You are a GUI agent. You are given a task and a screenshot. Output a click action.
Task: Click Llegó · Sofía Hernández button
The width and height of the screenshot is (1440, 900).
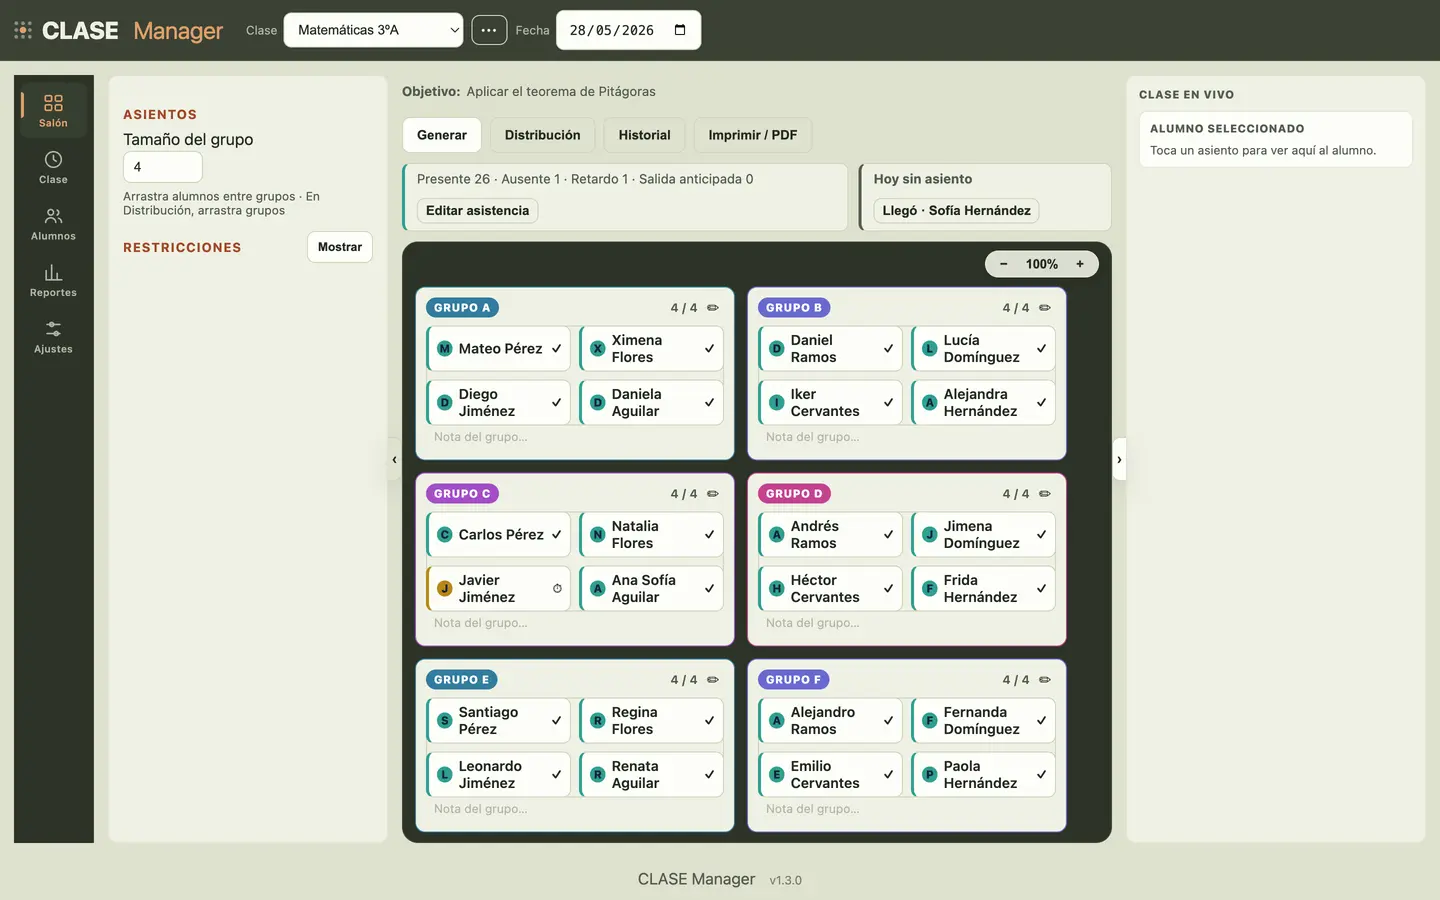pyautogui.click(x=957, y=211)
